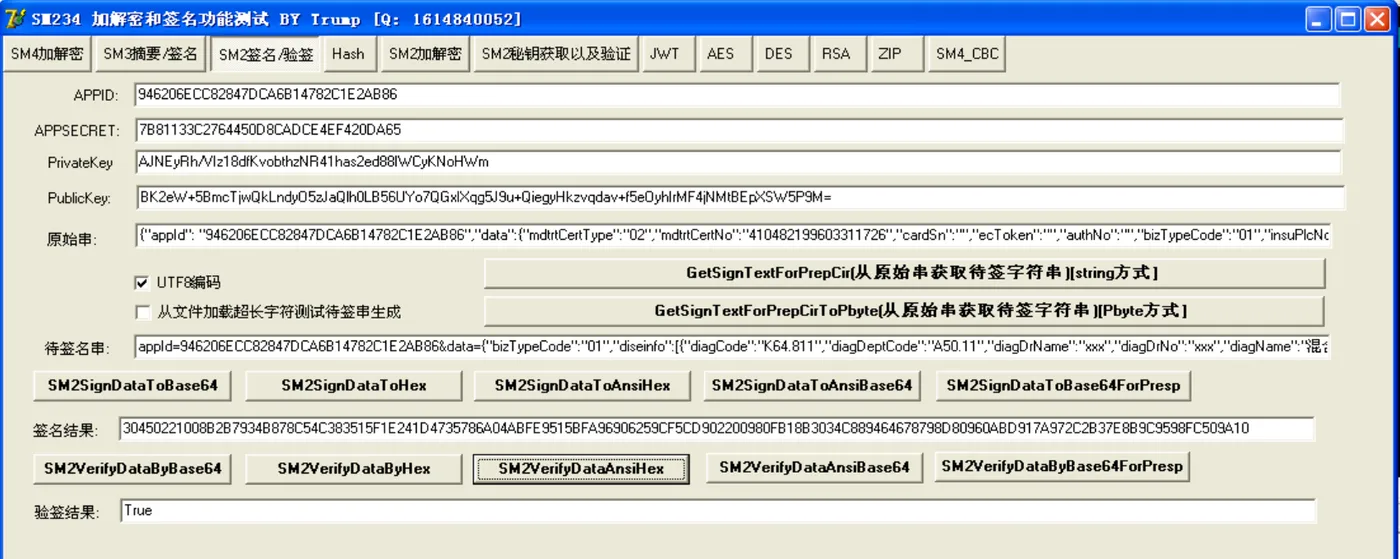
Task: Click the SM2VerifyDataByBase64 button
Action: pos(132,468)
